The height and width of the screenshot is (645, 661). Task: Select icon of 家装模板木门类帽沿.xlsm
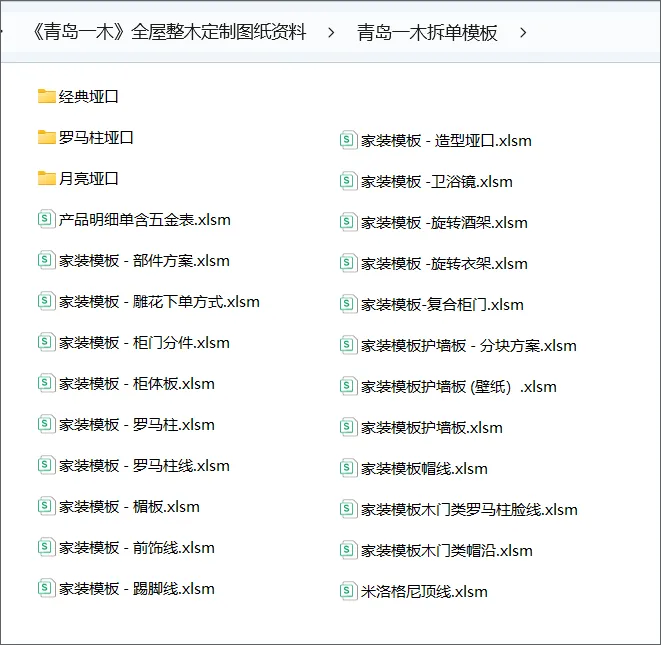[x=348, y=550]
